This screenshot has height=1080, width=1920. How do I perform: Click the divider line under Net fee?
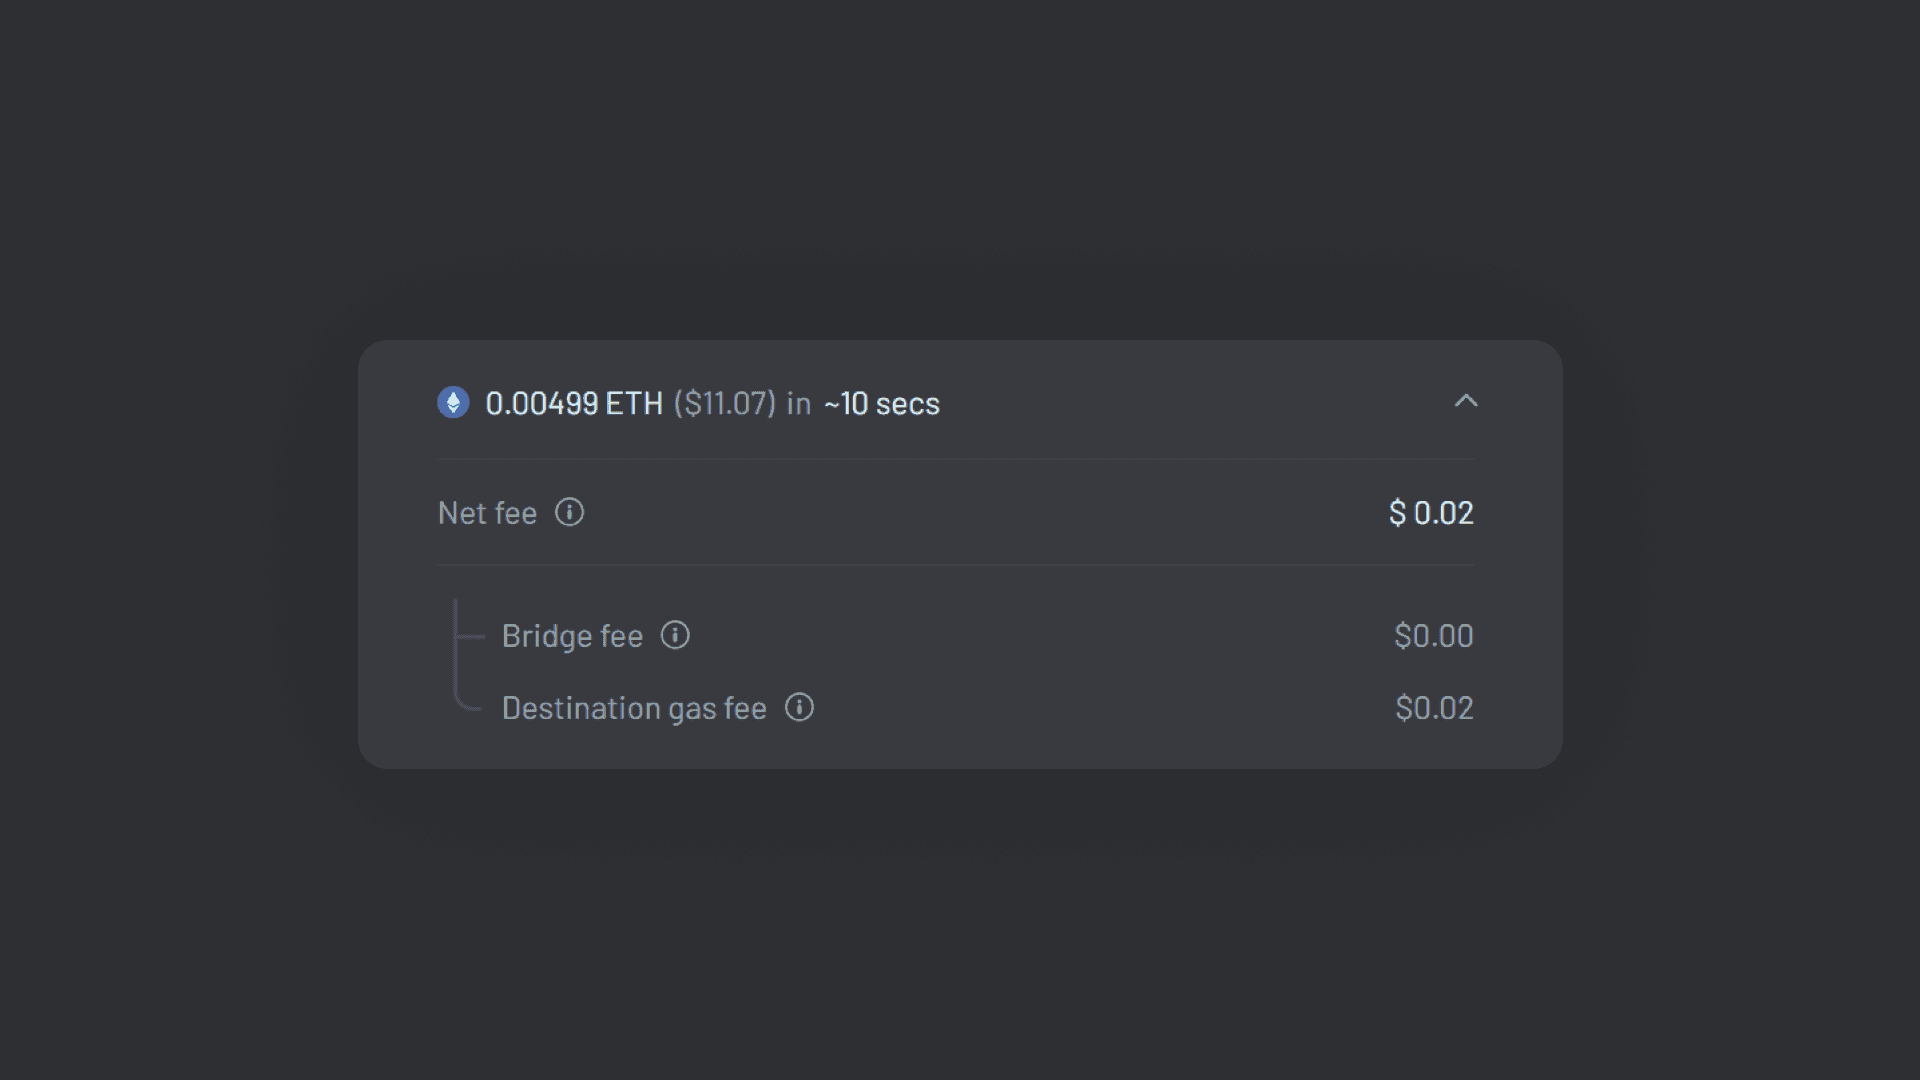[x=956, y=565]
